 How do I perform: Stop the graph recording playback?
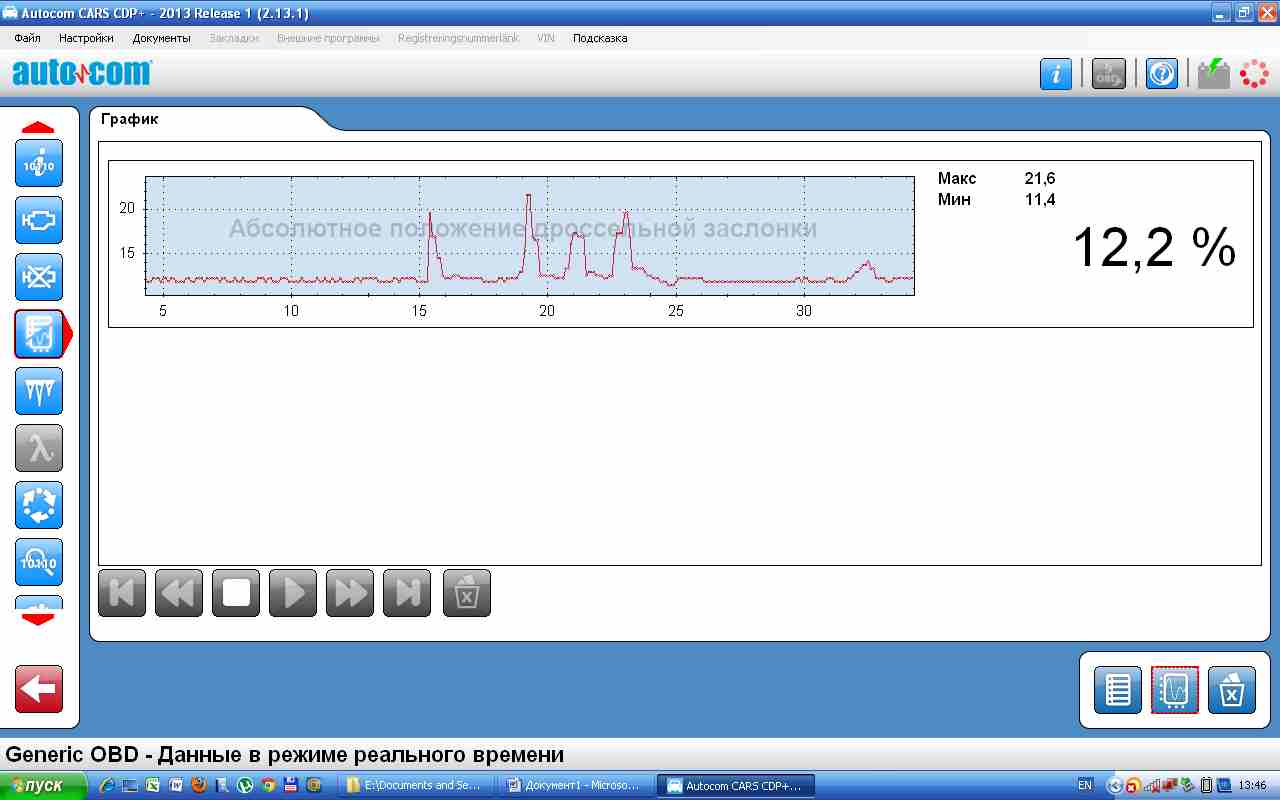[x=236, y=593]
